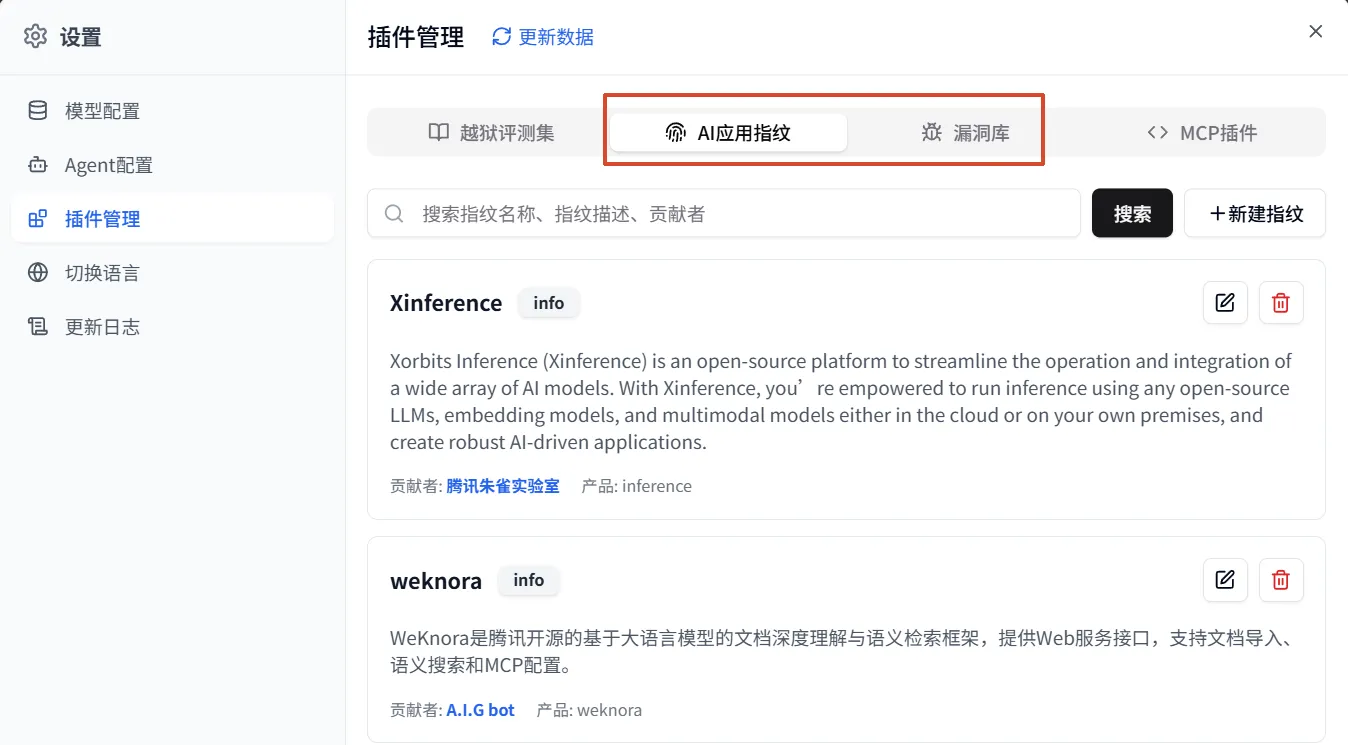Click the gear icon next to 设置
The image size is (1348, 745).
pos(36,37)
